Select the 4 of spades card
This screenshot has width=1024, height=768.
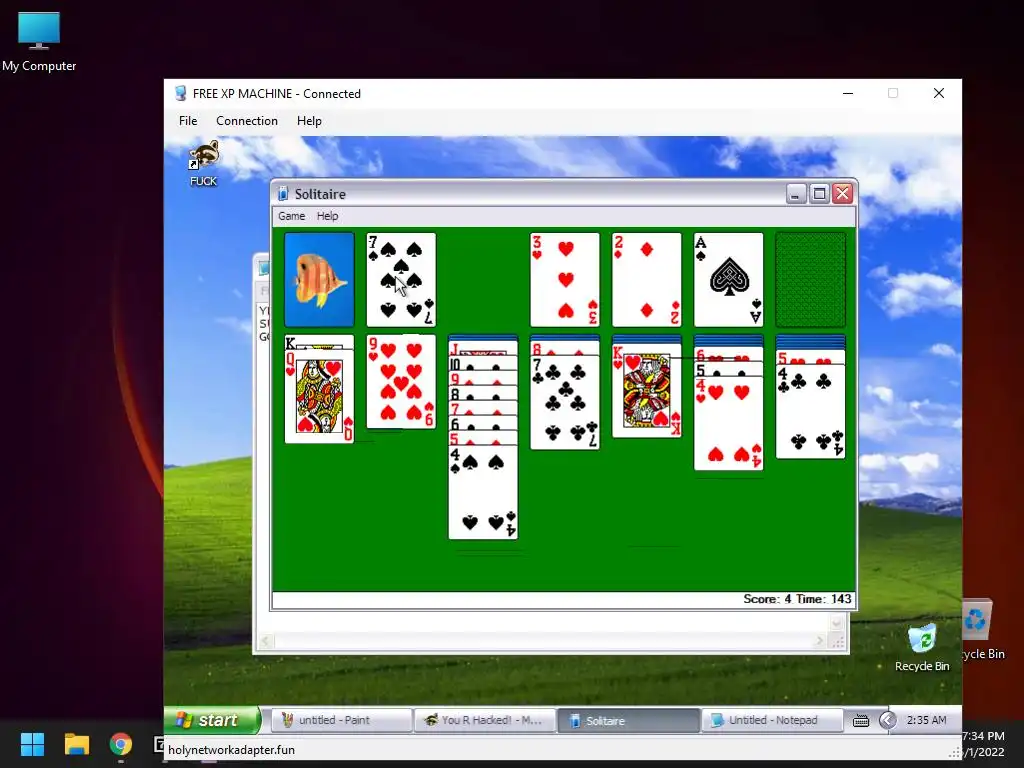pos(483,492)
